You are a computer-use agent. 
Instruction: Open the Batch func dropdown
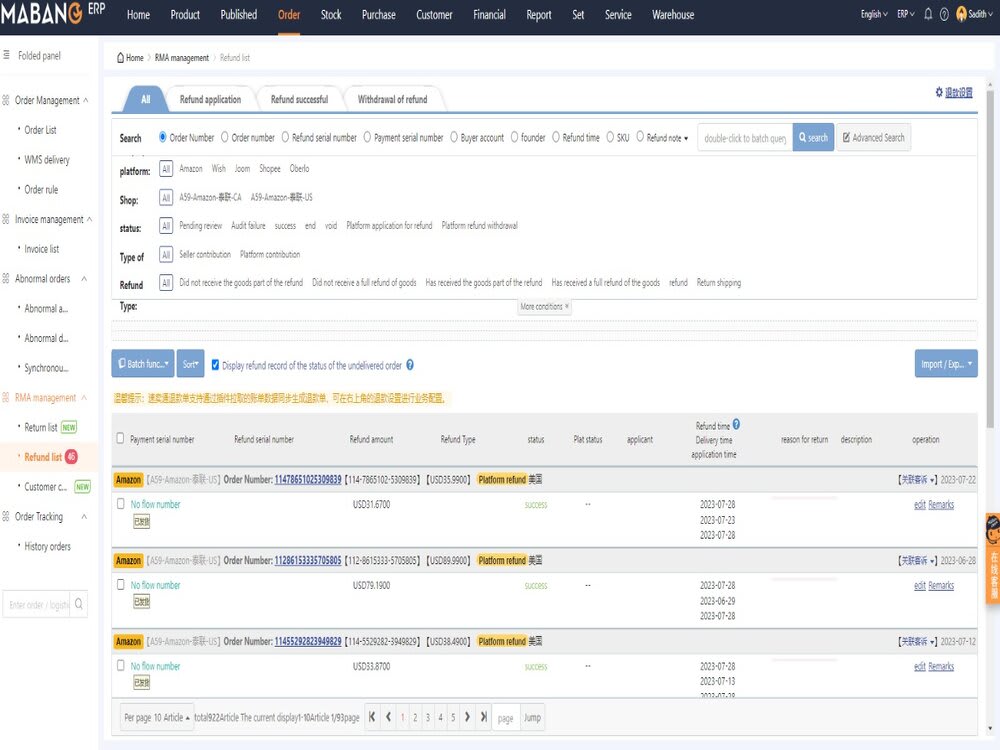pos(143,364)
